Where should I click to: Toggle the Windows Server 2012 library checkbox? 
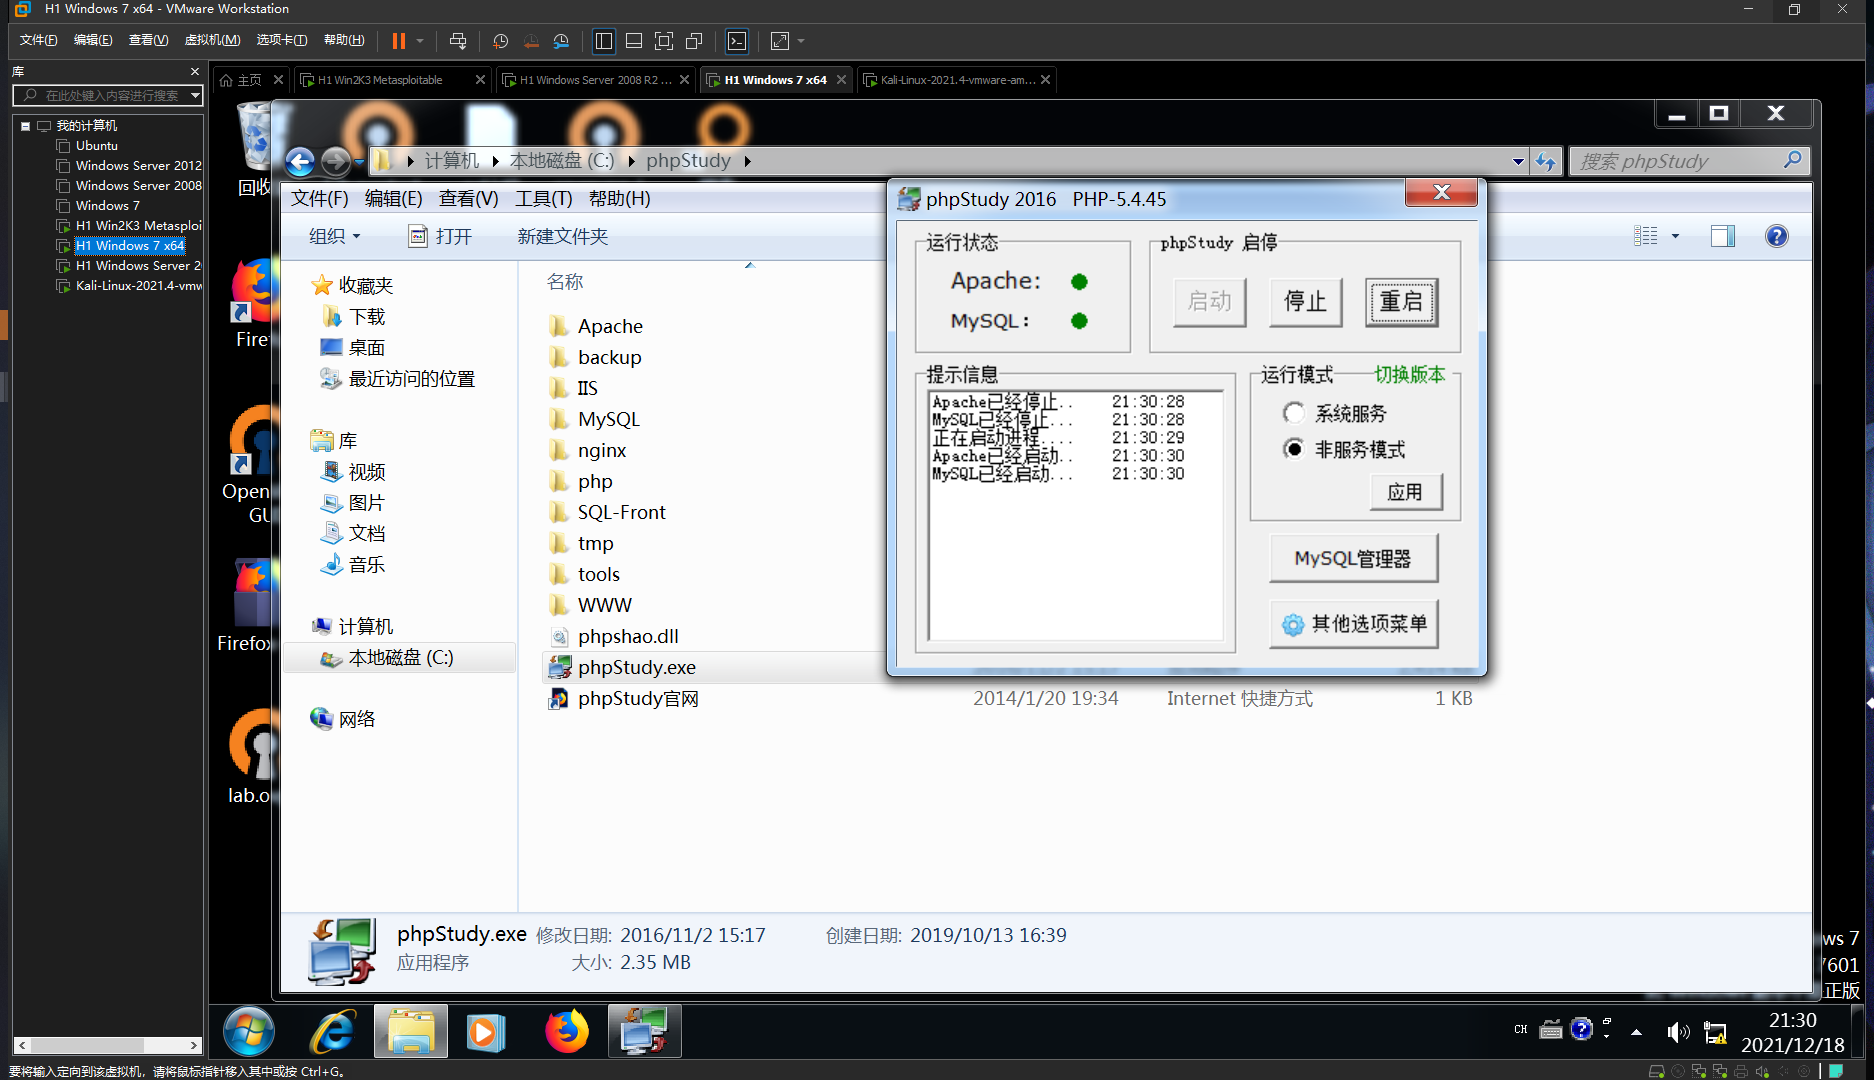63,166
